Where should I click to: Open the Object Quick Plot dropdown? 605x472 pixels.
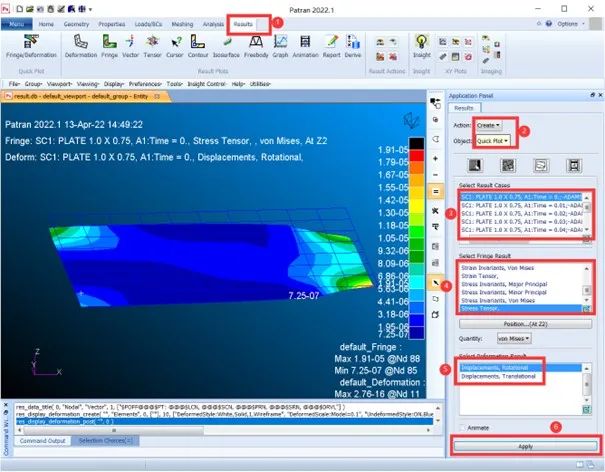click(x=492, y=141)
